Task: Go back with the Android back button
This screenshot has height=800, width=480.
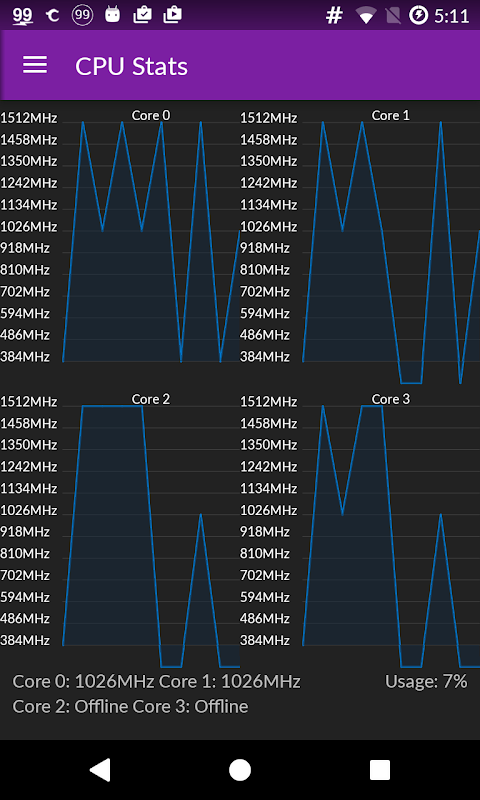Action: 100,770
